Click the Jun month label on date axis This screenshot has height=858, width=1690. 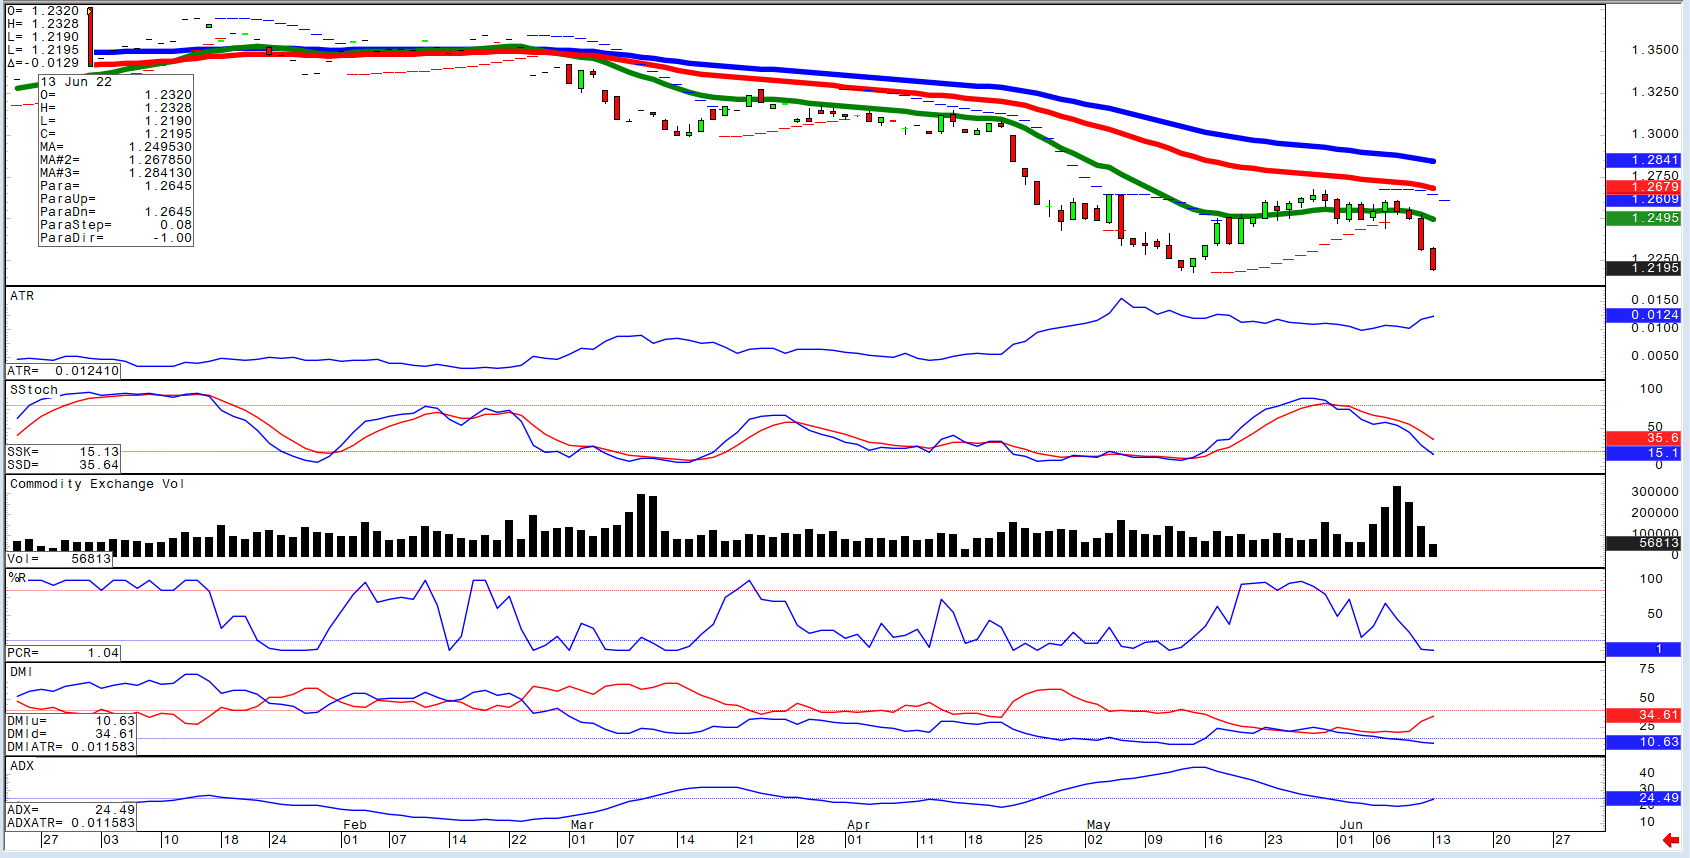coord(1351,825)
